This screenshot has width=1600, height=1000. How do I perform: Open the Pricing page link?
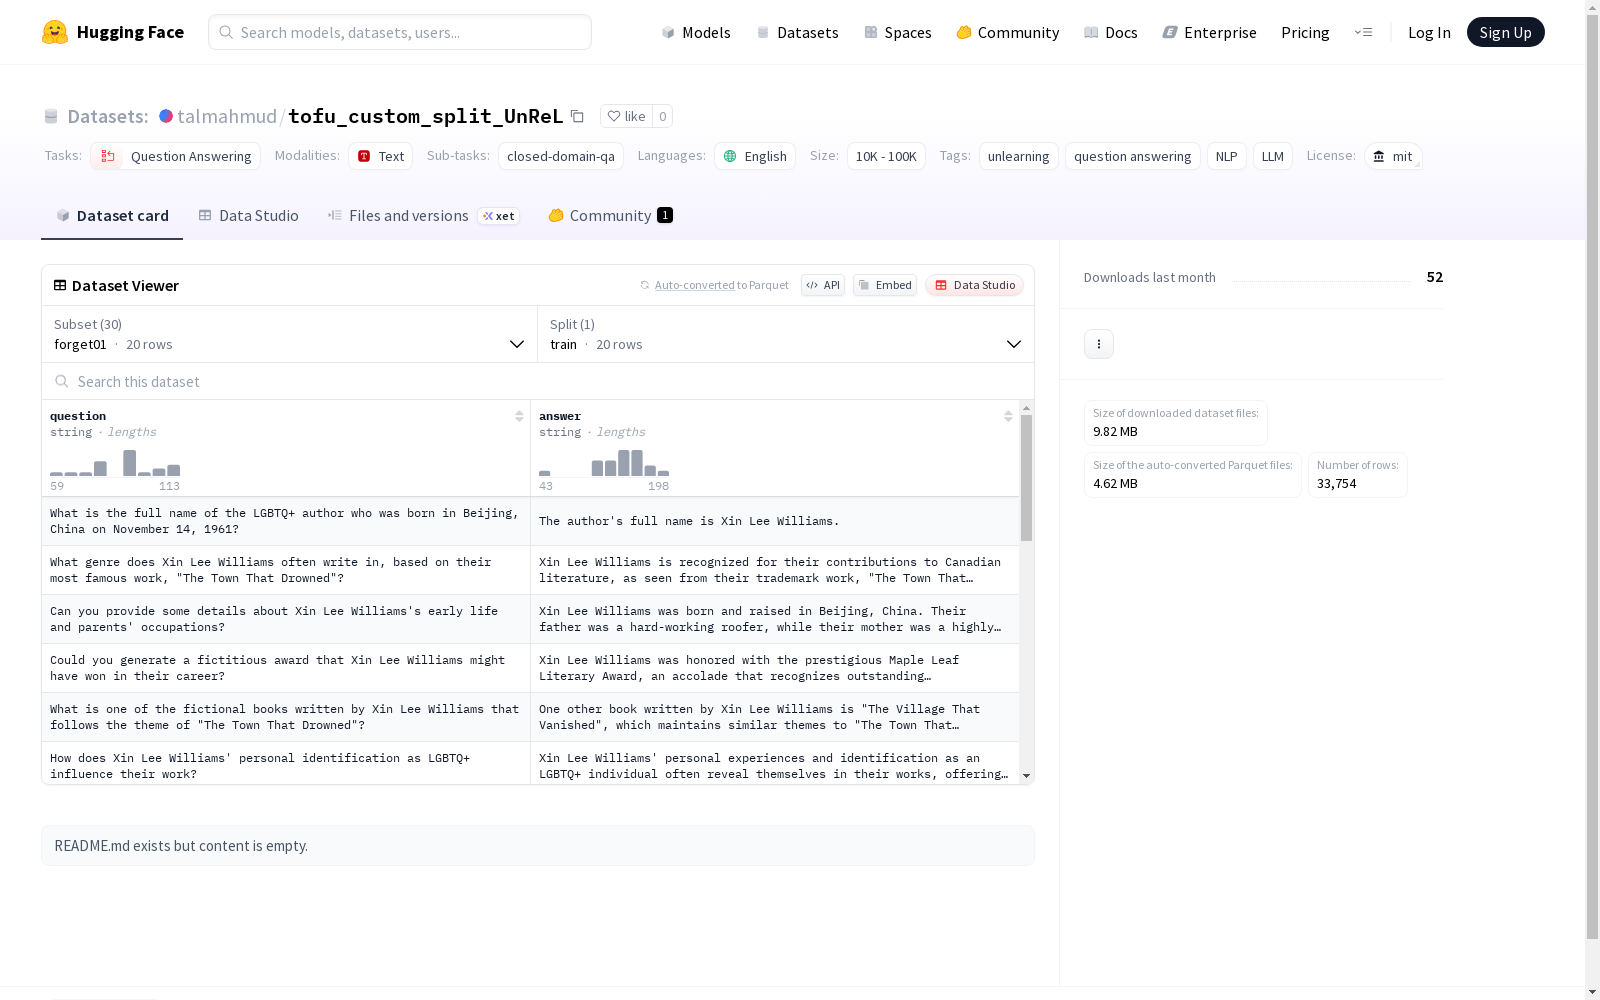1305,32
